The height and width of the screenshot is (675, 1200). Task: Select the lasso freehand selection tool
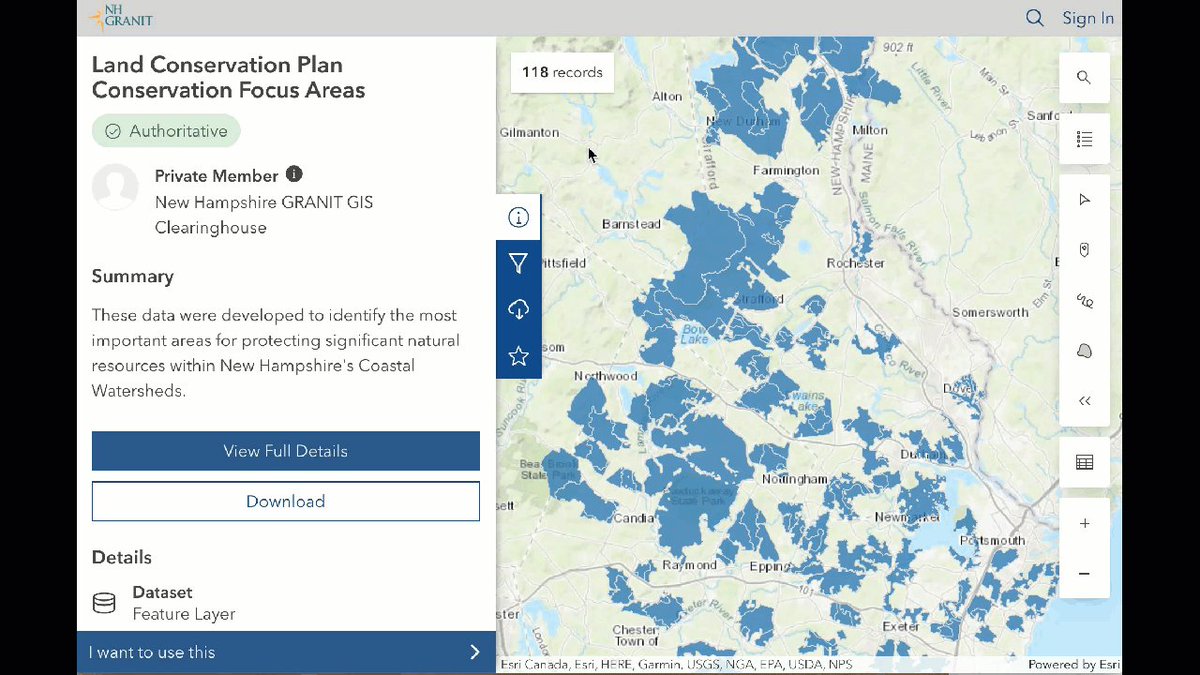pos(1084,300)
